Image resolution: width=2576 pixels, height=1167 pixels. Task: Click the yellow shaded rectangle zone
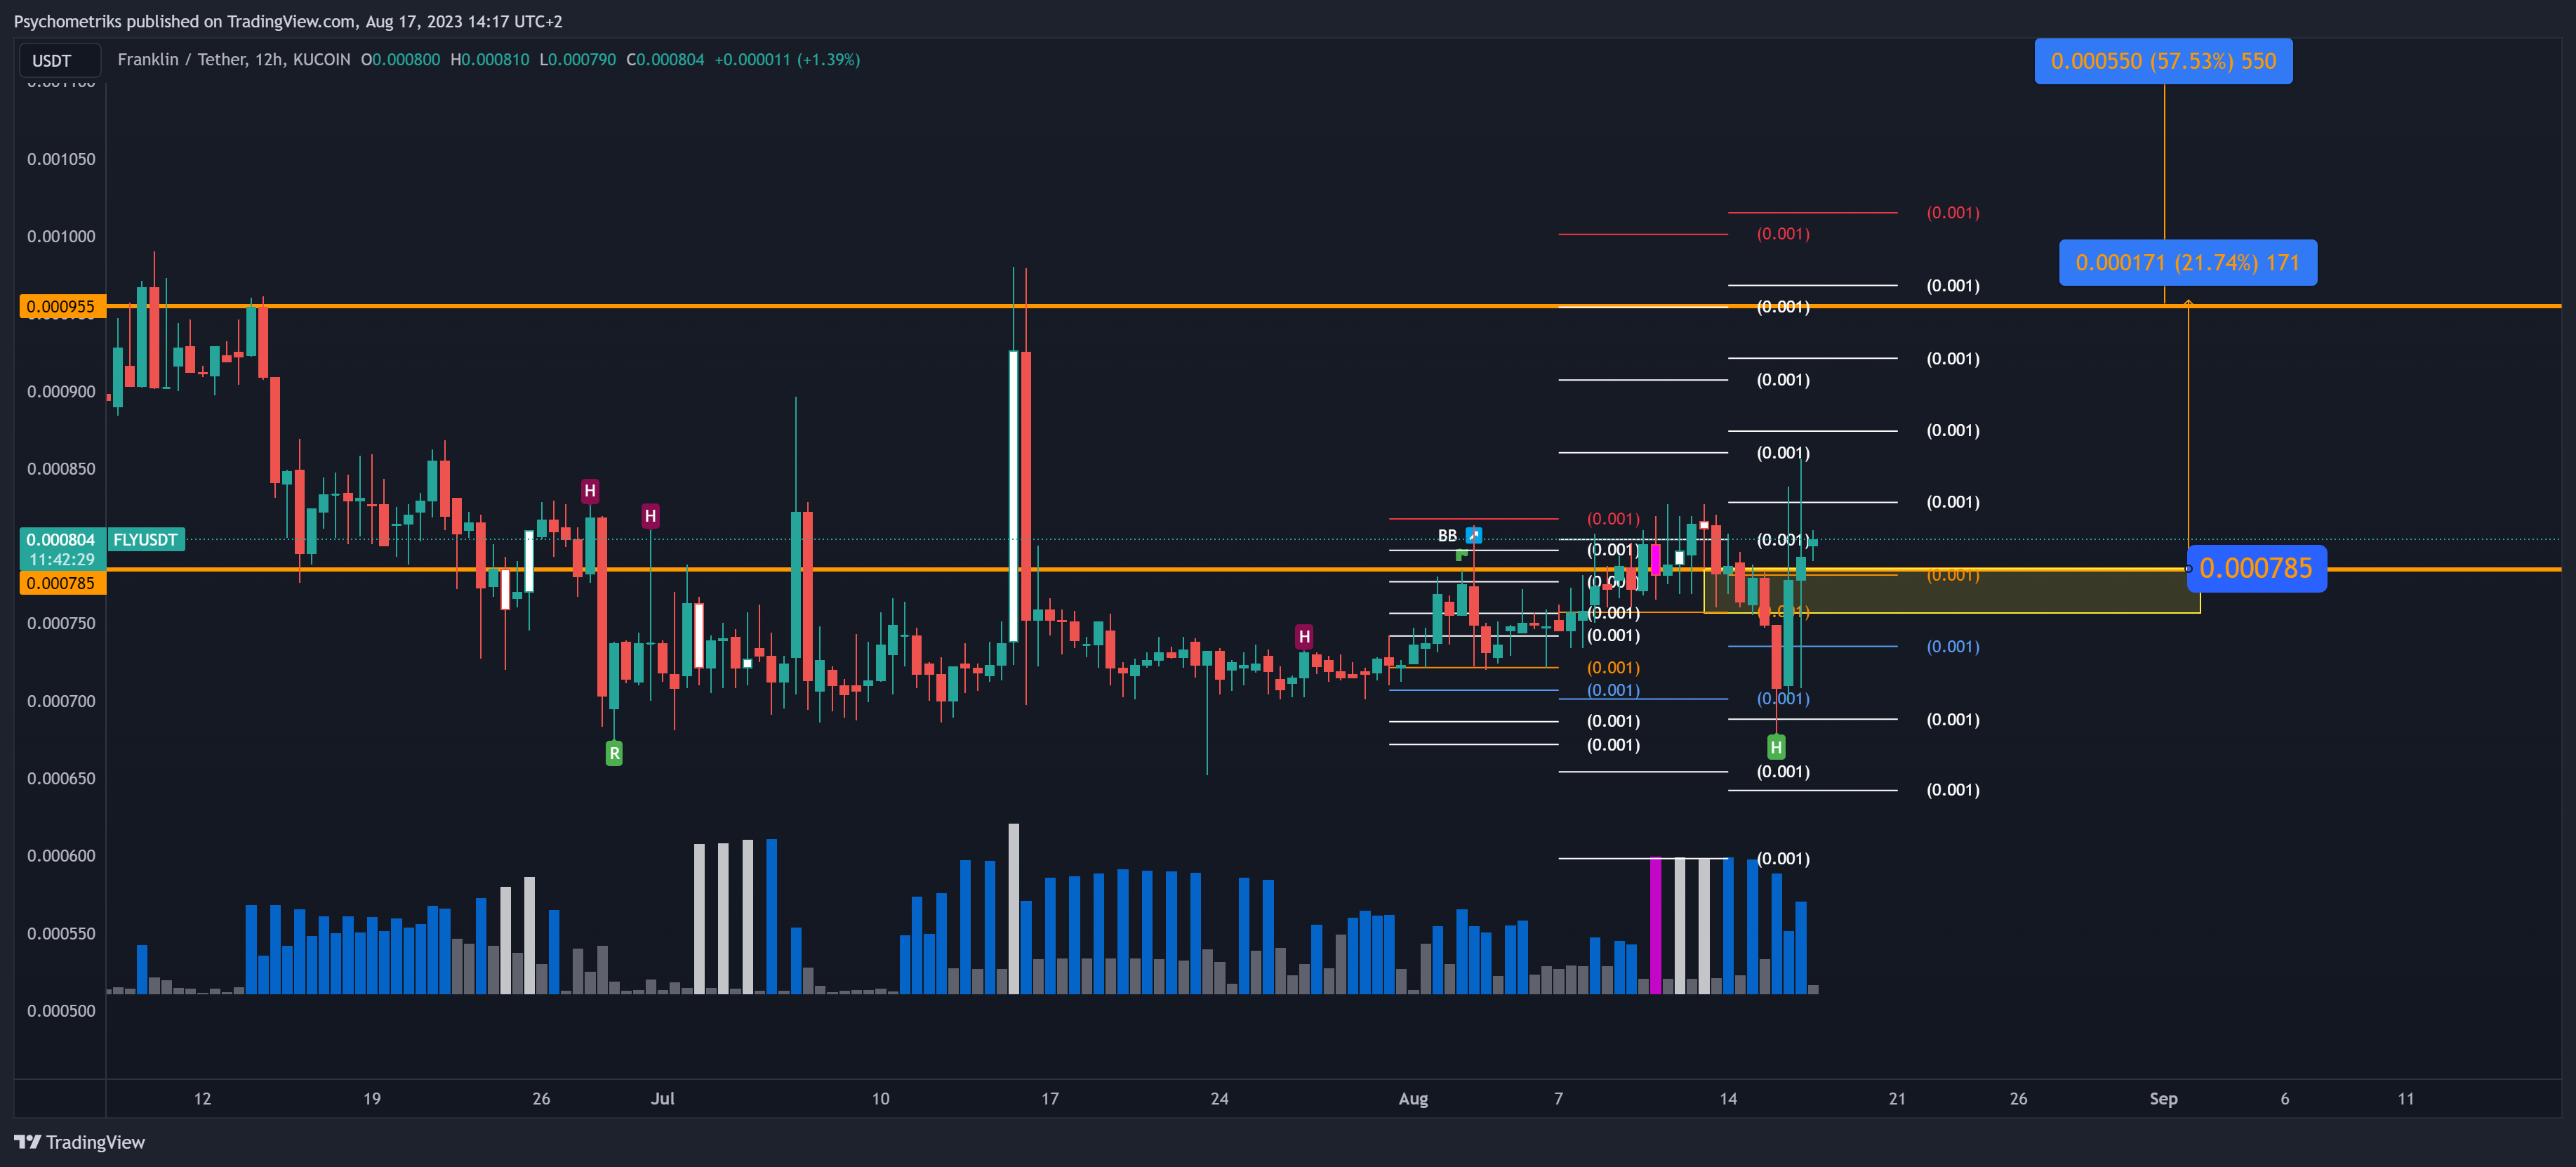point(1951,591)
